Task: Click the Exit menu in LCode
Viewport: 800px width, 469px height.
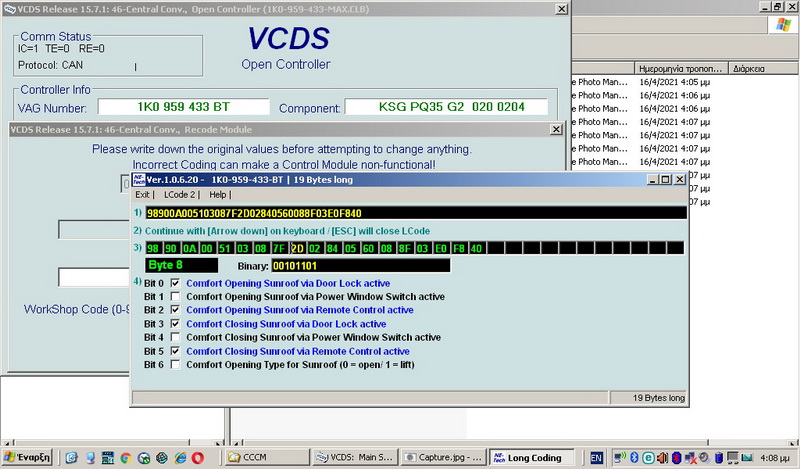Action: coord(142,194)
